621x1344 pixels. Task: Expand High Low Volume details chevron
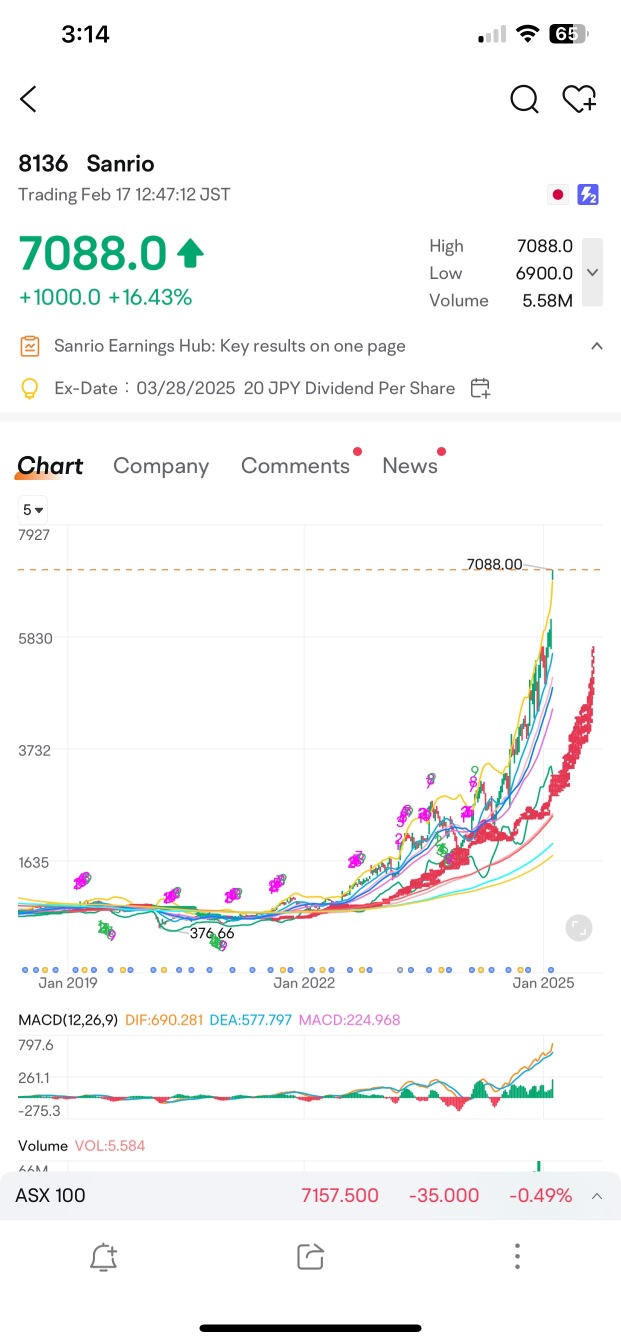click(592, 272)
